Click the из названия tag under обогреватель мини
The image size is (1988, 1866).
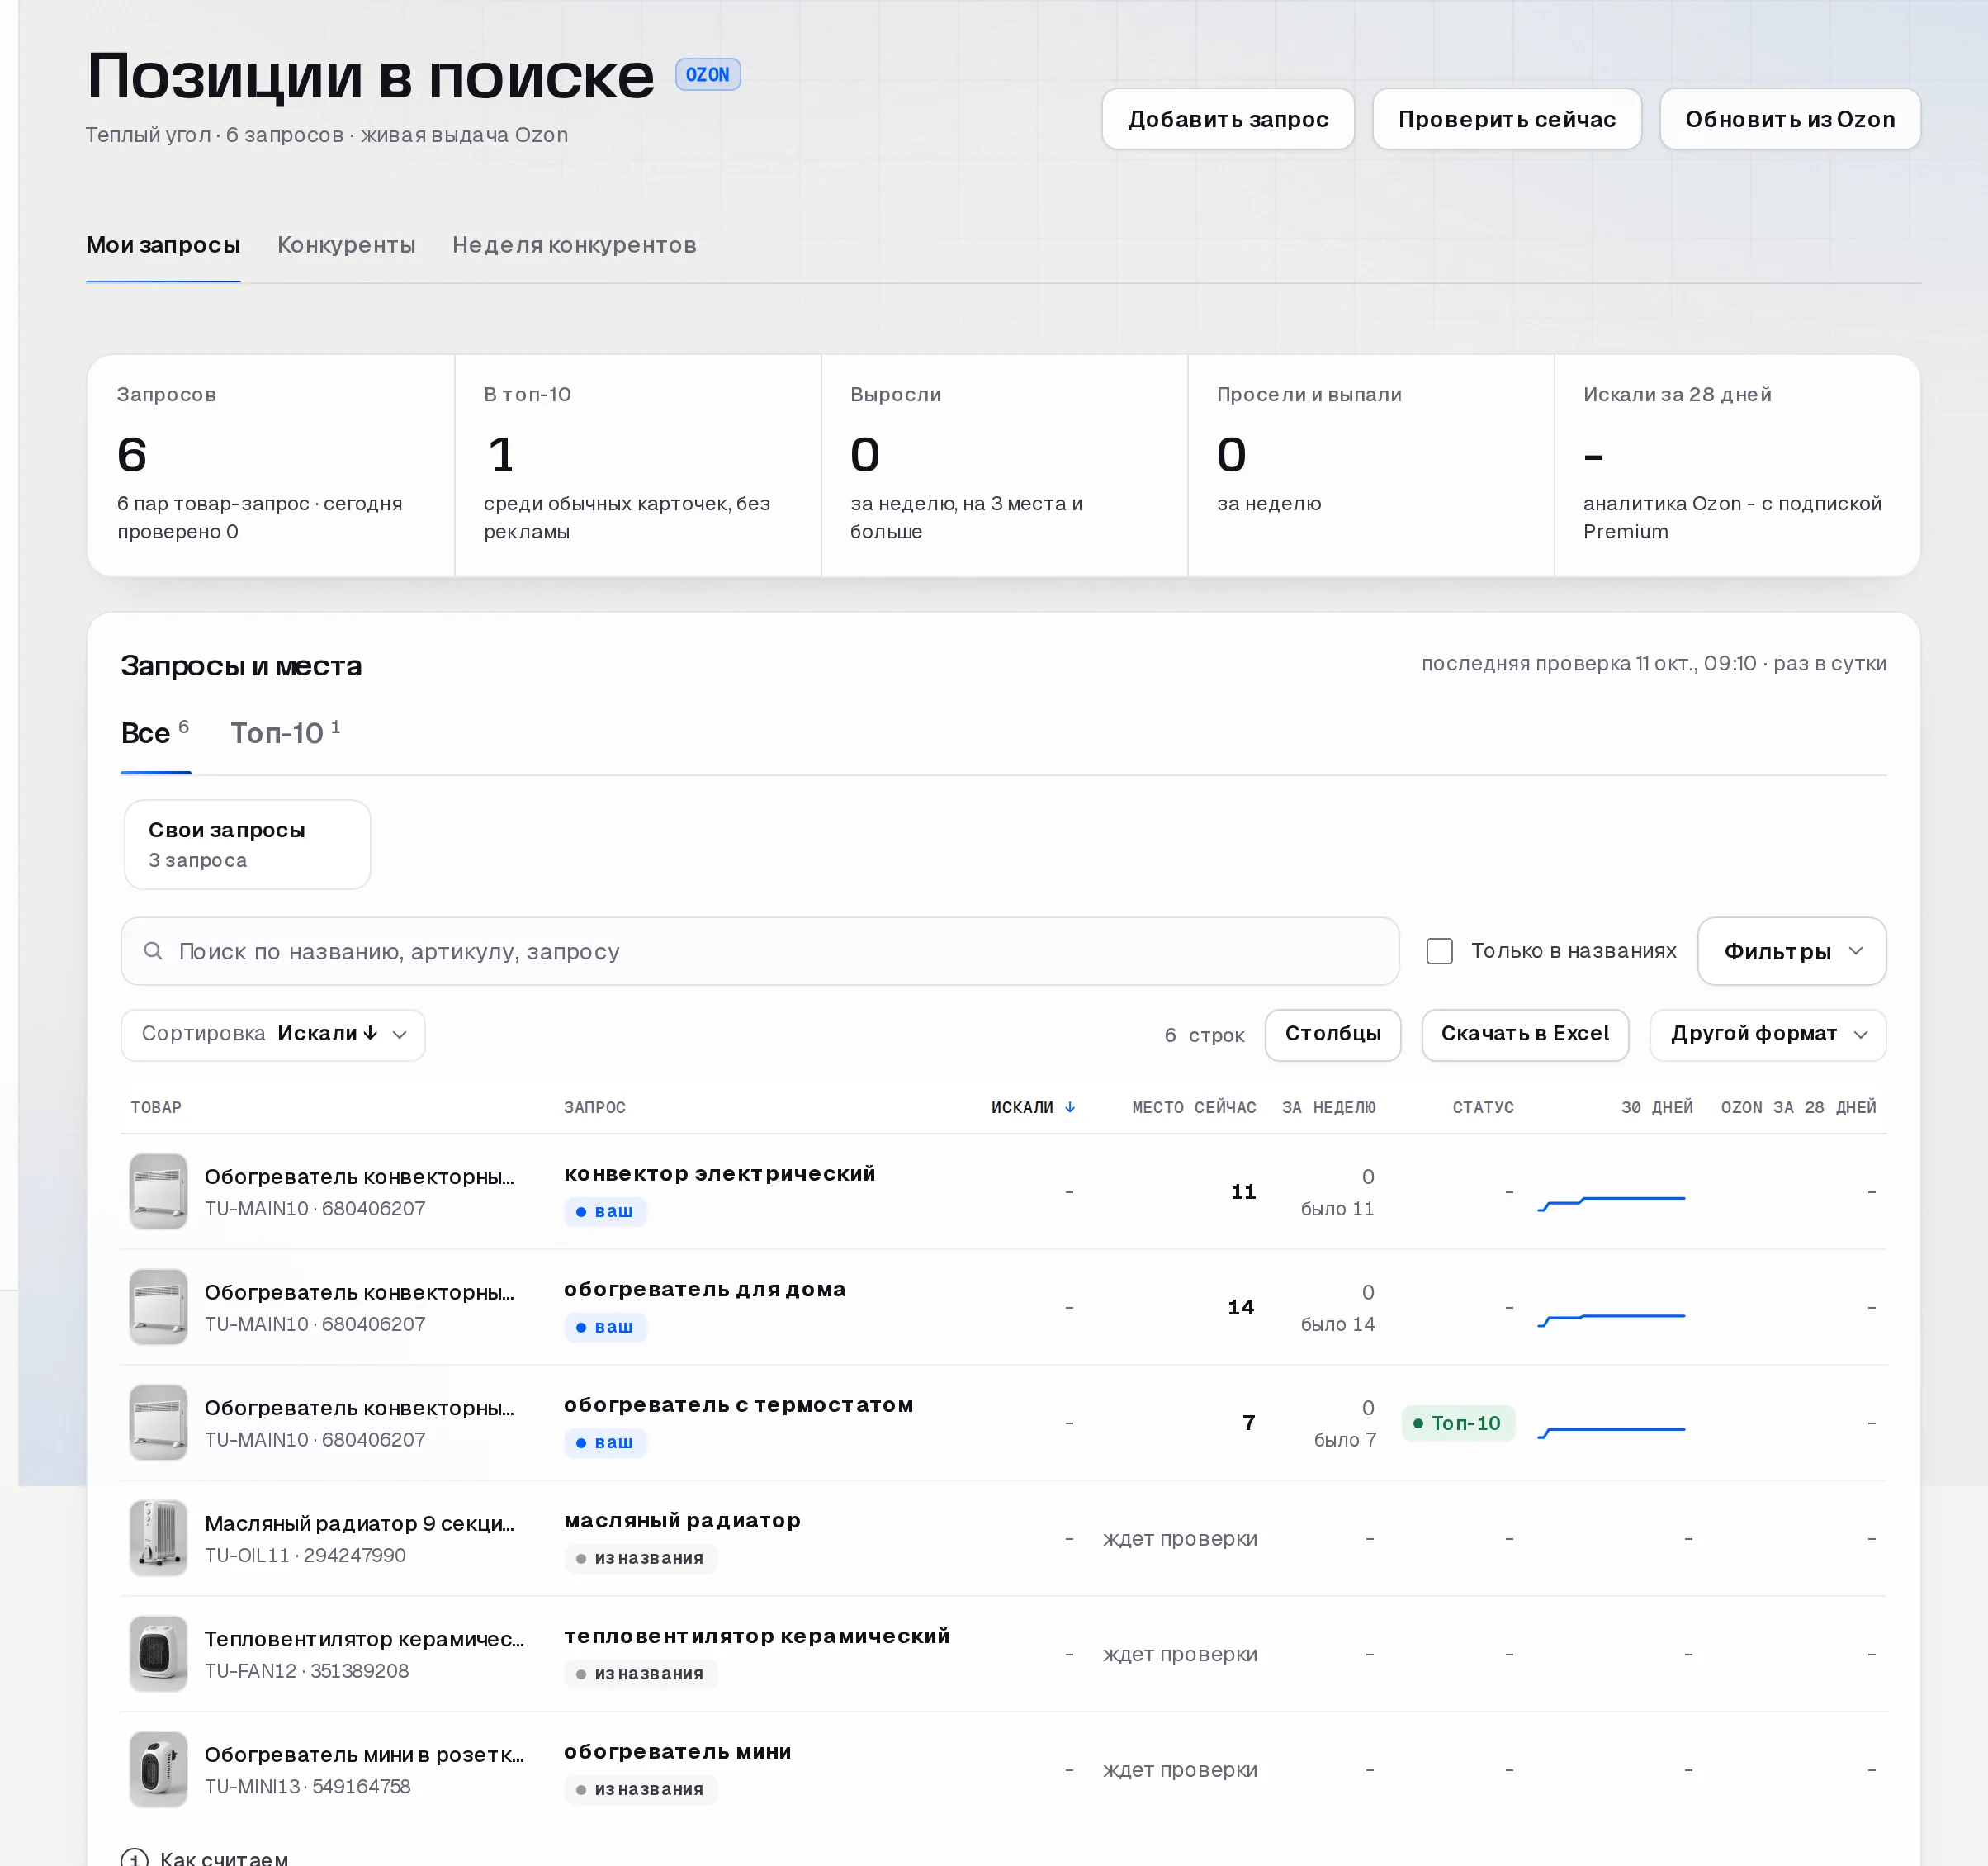(640, 1789)
